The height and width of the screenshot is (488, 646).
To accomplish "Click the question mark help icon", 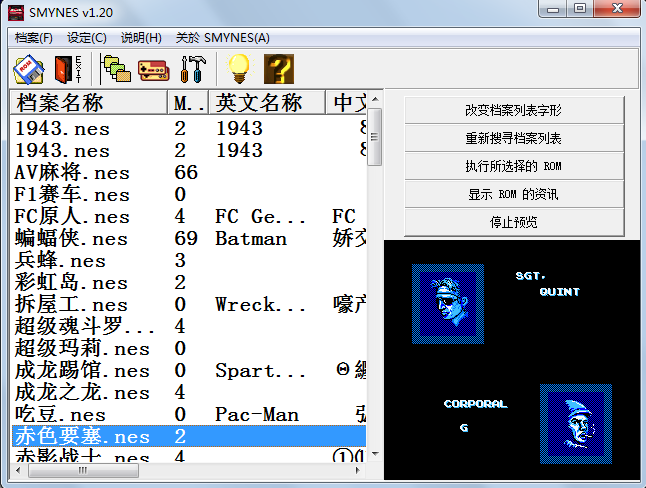I will tap(279, 69).
